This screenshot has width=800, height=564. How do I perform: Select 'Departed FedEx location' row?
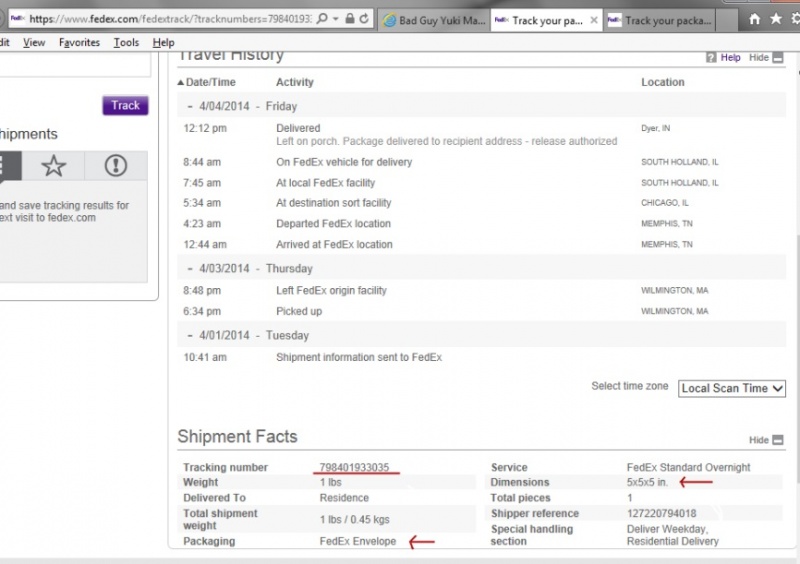coord(482,224)
